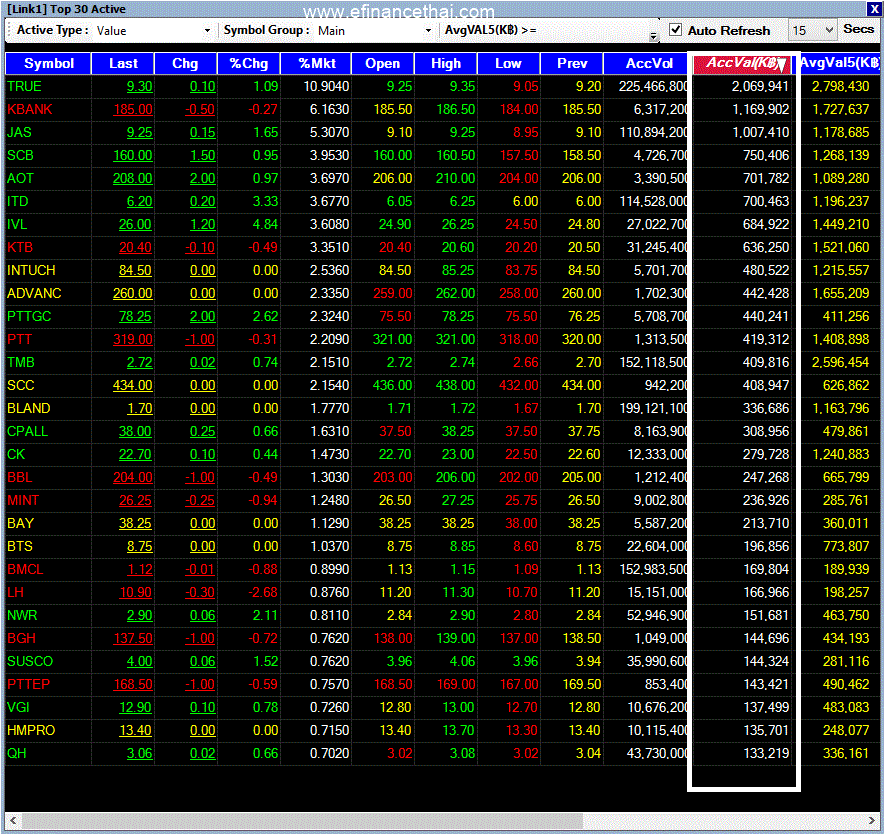Viewport: 885px width, 835px height.
Task: Sort by the %Chg column header
Action: click(248, 63)
